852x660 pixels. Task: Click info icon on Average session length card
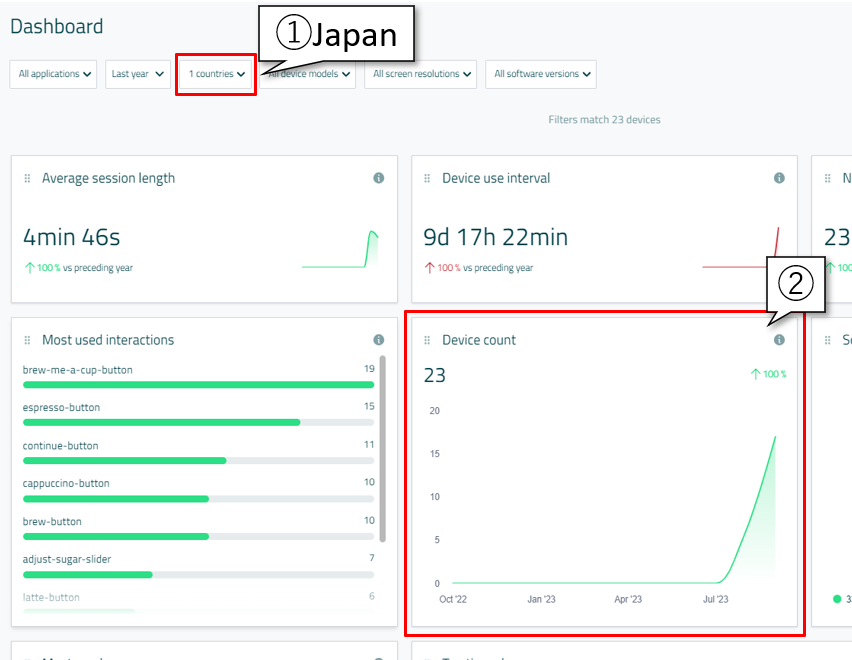[x=379, y=178]
